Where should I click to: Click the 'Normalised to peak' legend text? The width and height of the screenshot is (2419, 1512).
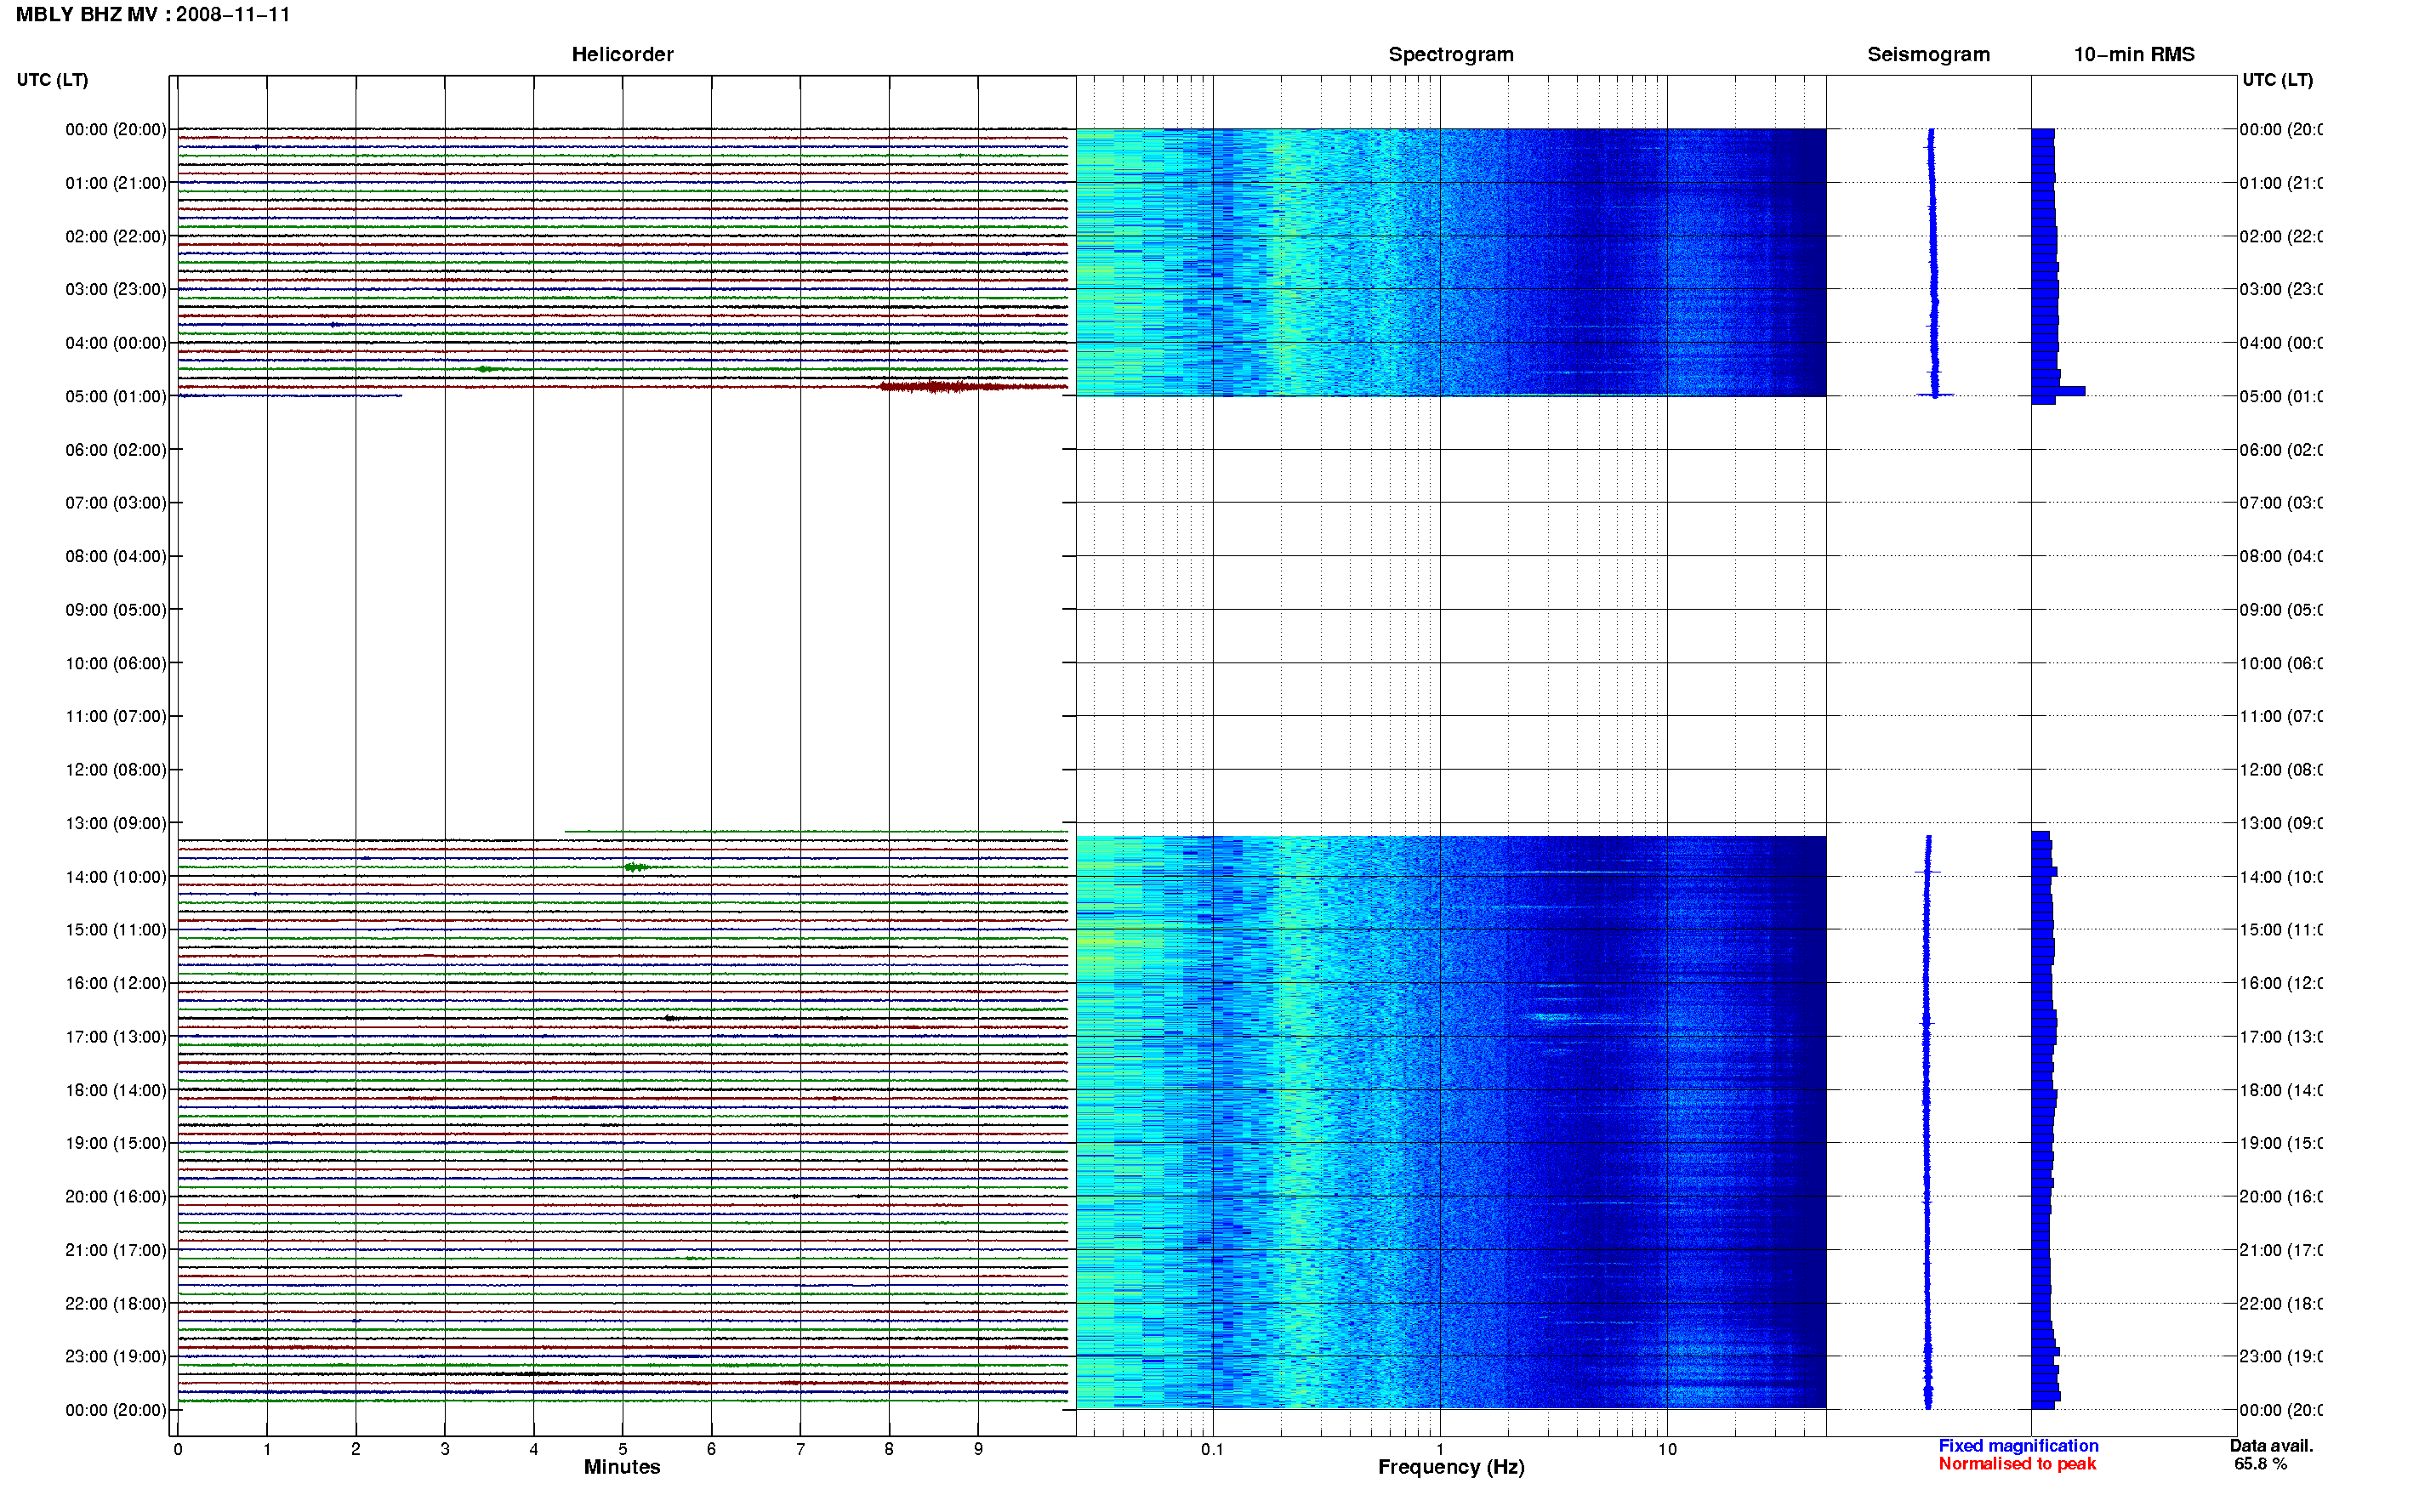pyautogui.click(x=2017, y=1464)
